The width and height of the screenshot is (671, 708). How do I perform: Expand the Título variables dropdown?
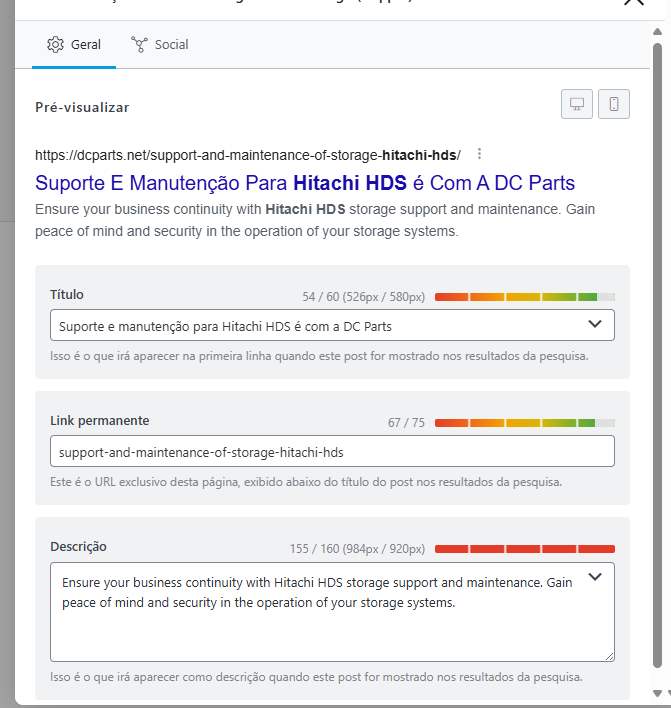[595, 324]
